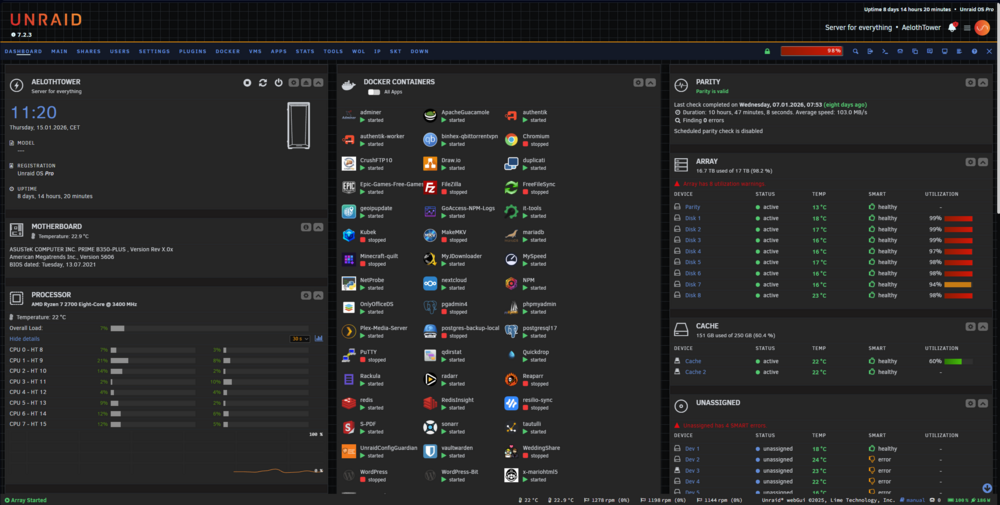Open the Settings tab

tap(154, 51)
